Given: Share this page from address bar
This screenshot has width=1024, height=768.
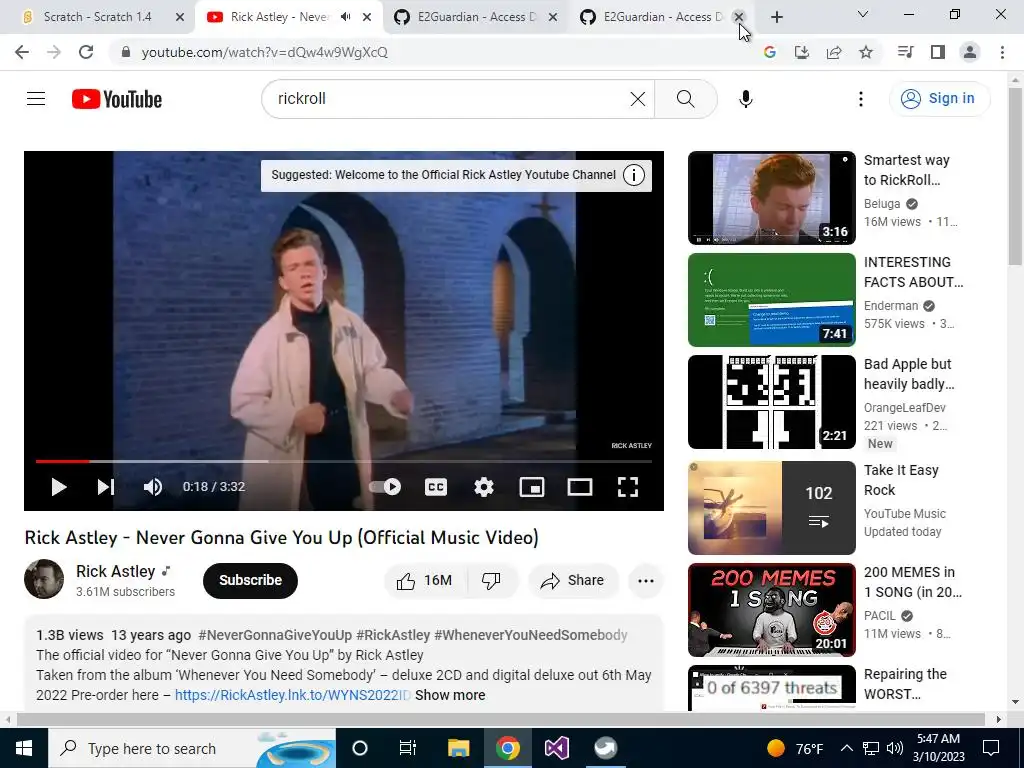Looking at the screenshot, I should [x=833, y=52].
